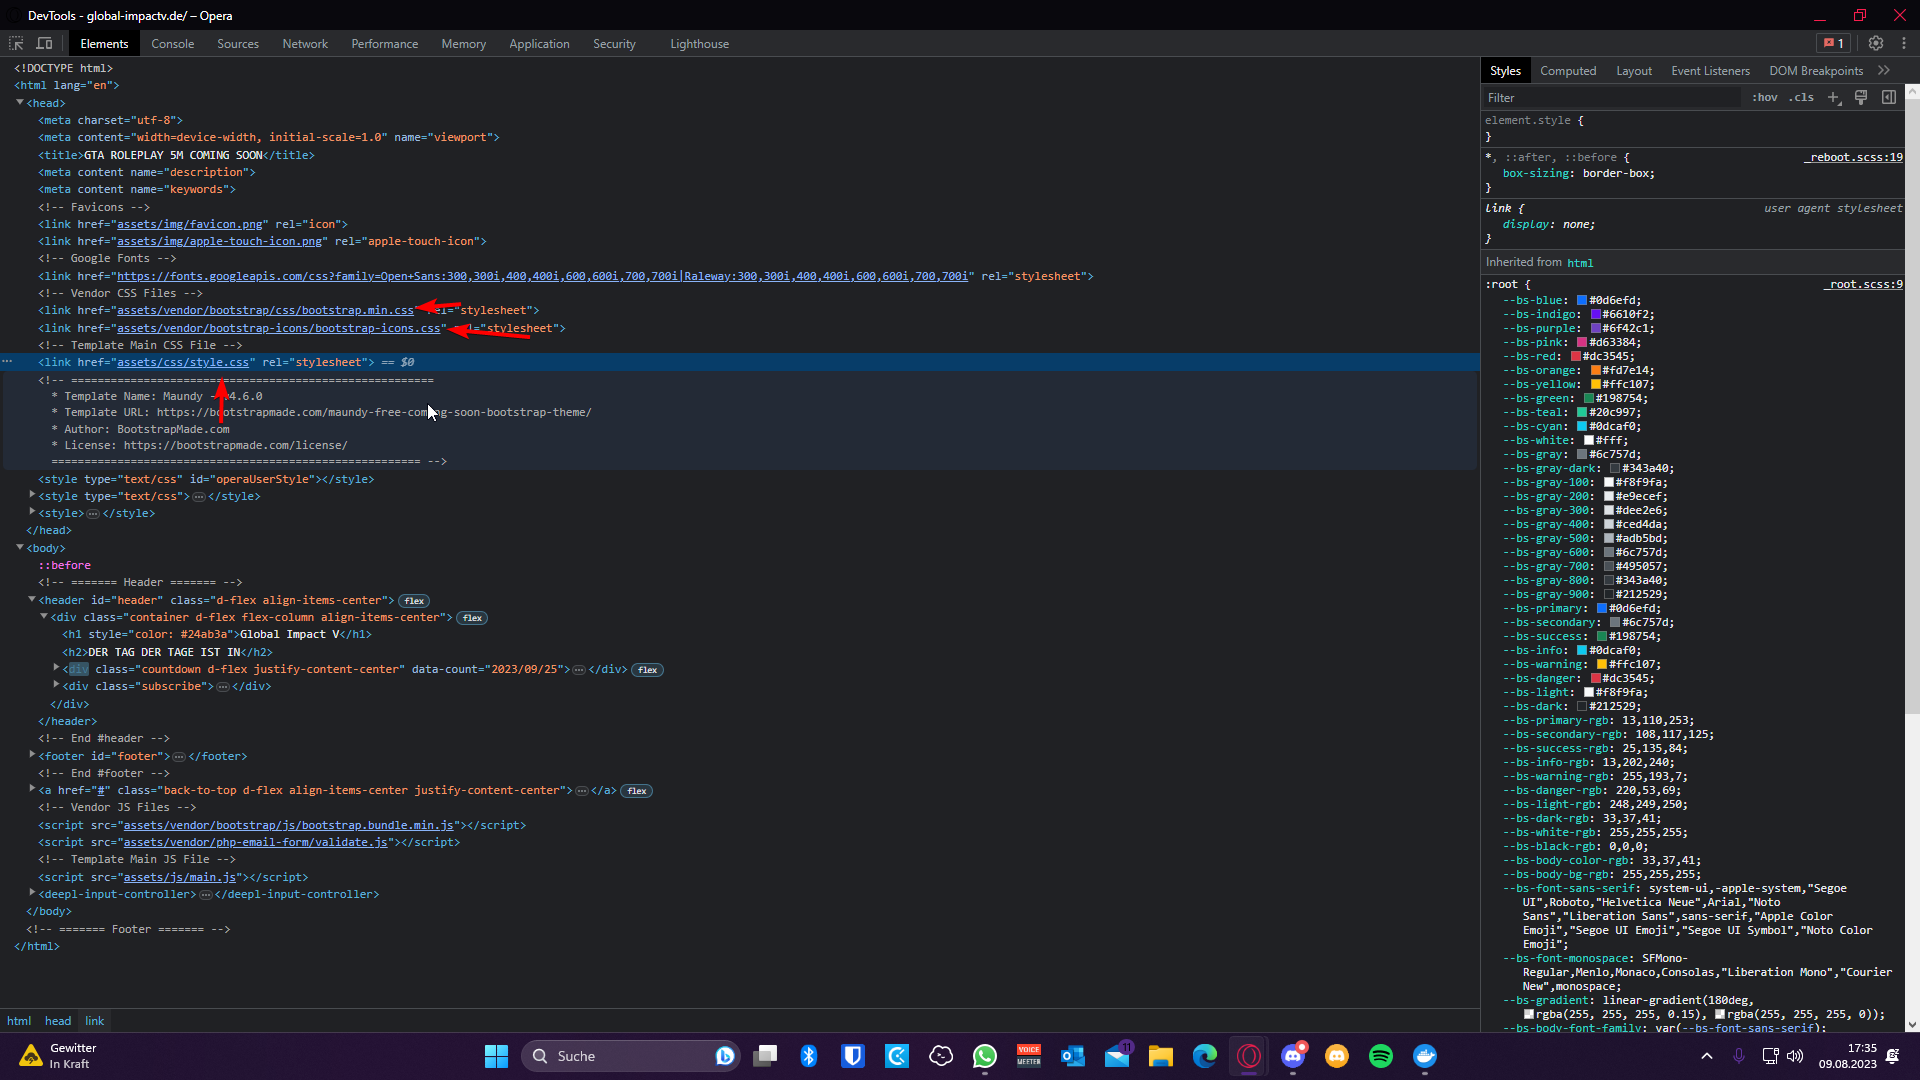Image resolution: width=1920 pixels, height=1080 pixels.
Task: Toggle the device toolbar icon
Action: [x=44, y=44]
